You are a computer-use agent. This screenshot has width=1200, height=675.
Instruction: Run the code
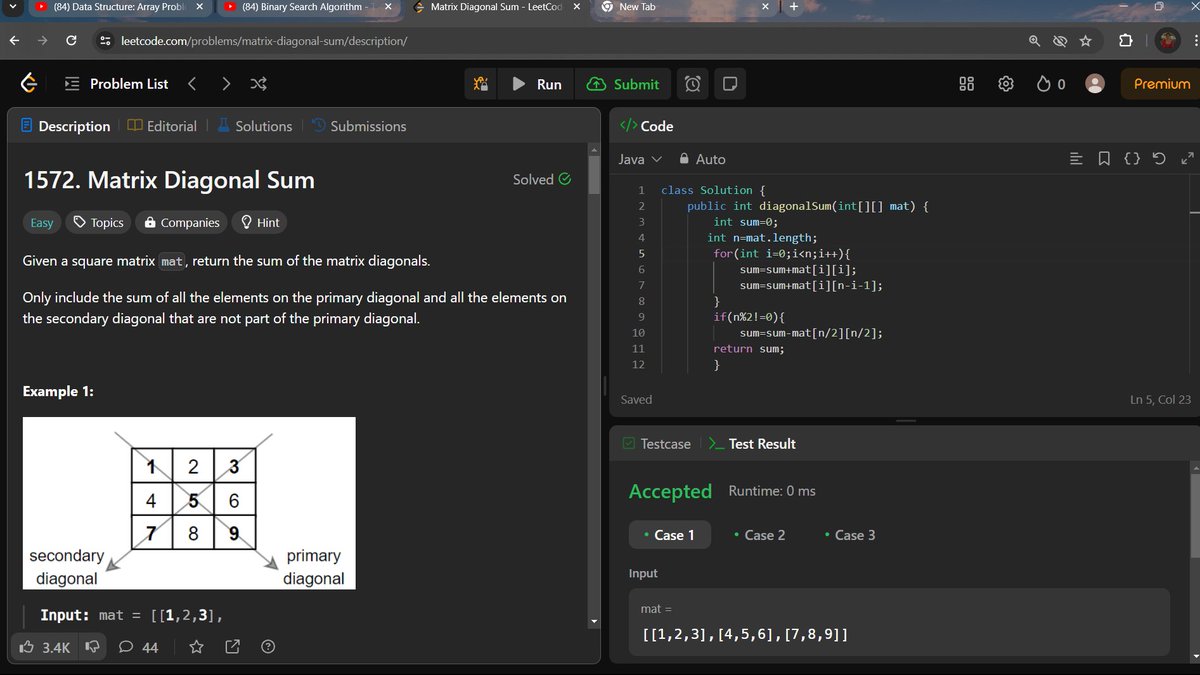coord(537,84)
